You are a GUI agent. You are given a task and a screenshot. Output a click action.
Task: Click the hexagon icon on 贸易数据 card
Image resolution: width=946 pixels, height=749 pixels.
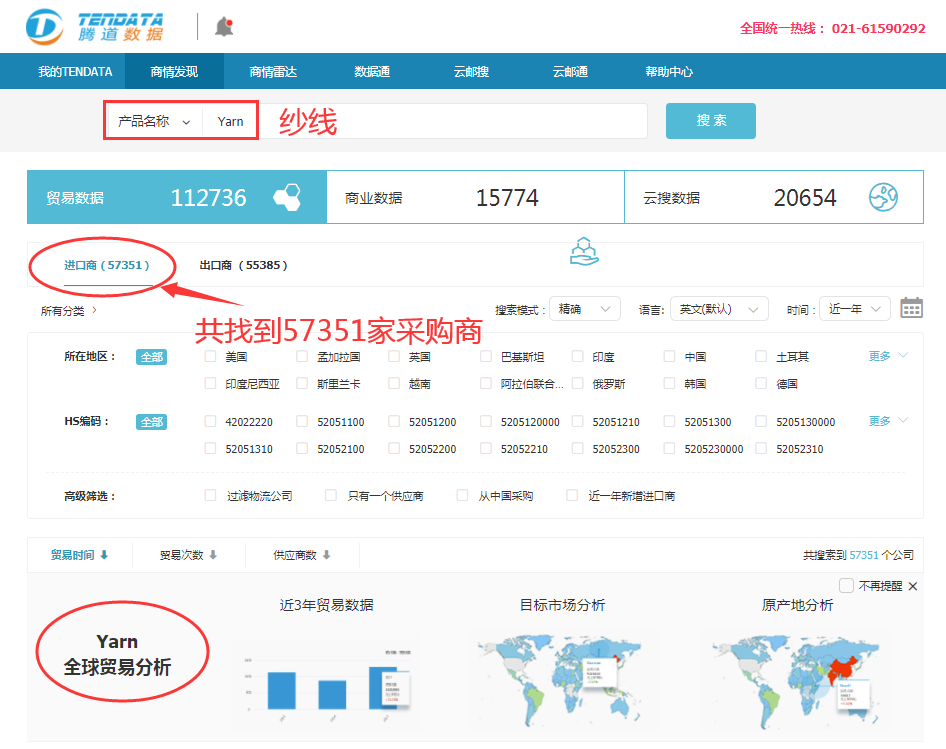tap(287, 197)
